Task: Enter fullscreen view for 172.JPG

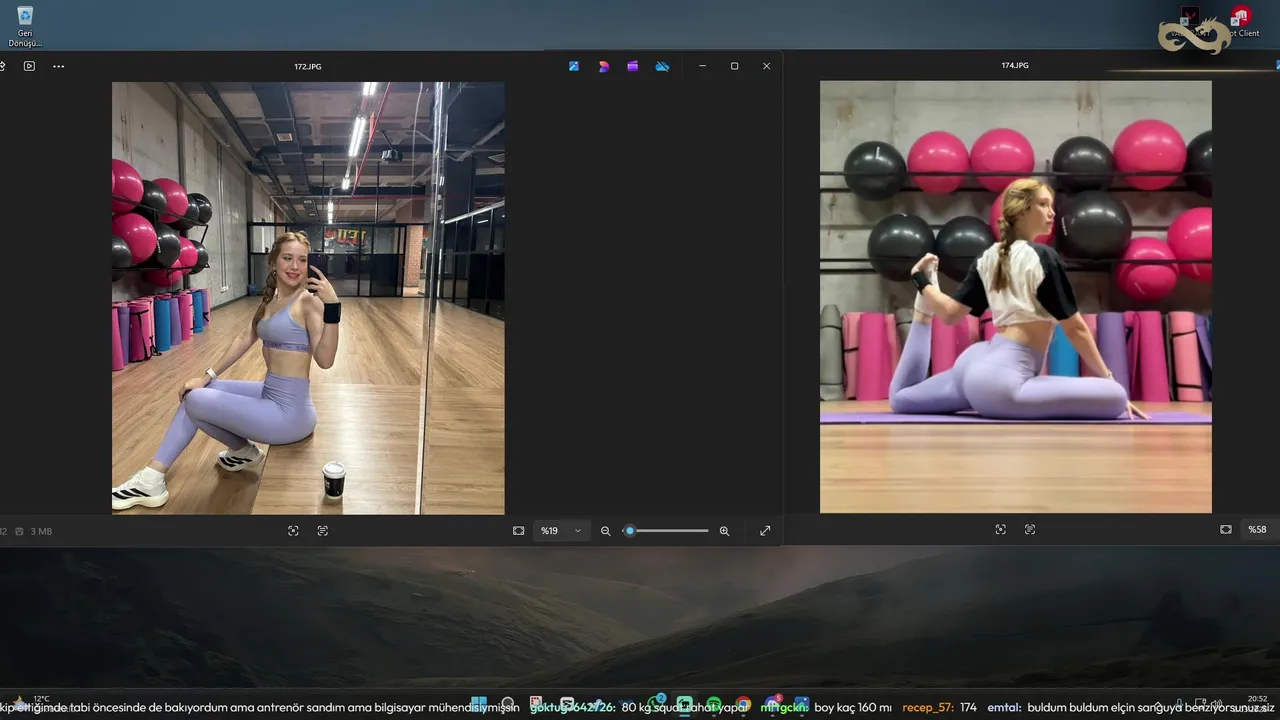Action: point(765,531)
